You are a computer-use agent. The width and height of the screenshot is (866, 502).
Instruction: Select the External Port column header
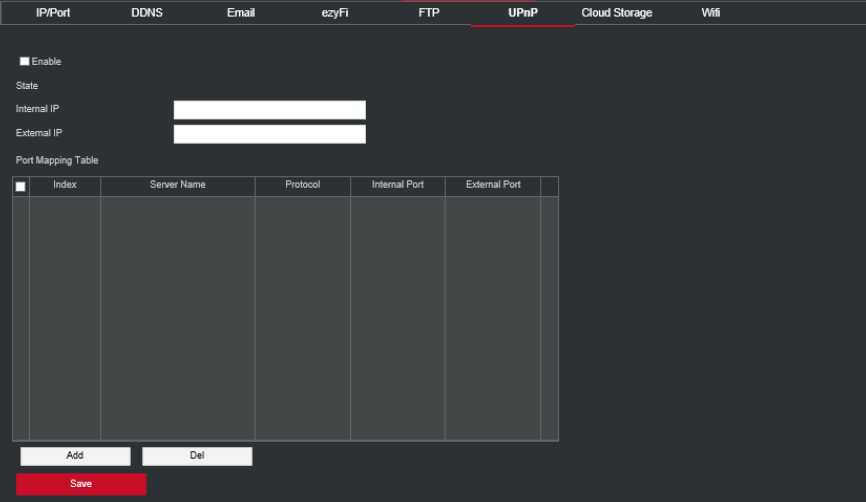[493, 186]
